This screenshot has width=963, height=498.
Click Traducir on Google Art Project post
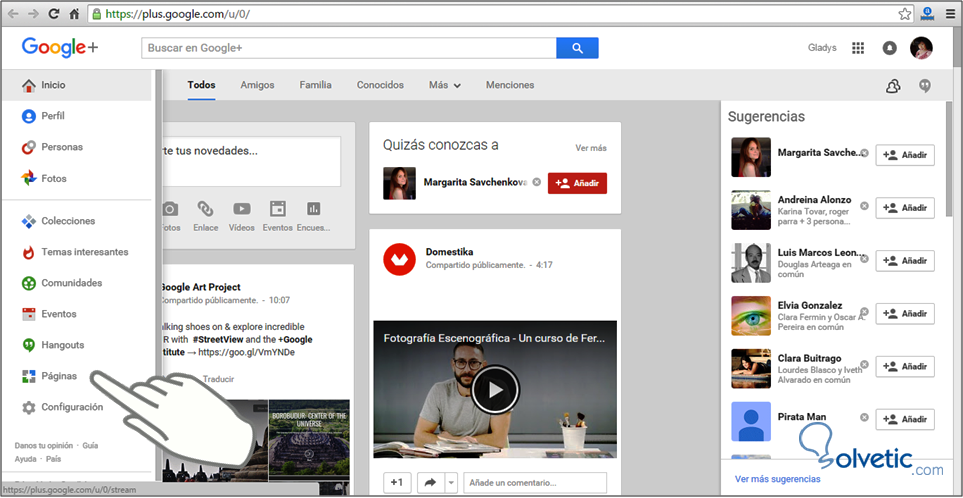pos(218,379)
